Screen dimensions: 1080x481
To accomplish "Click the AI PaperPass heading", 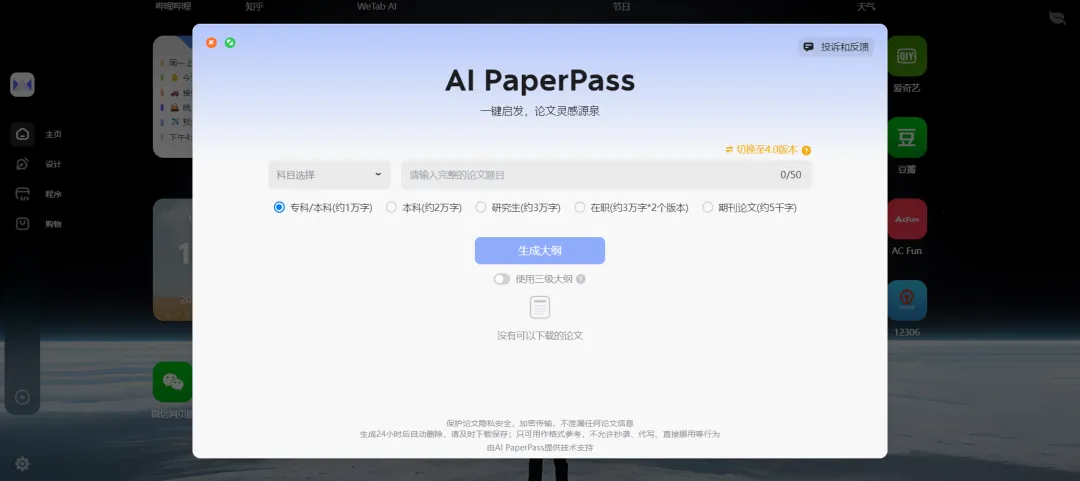I will pyautogui.click(x=540, y=81).
